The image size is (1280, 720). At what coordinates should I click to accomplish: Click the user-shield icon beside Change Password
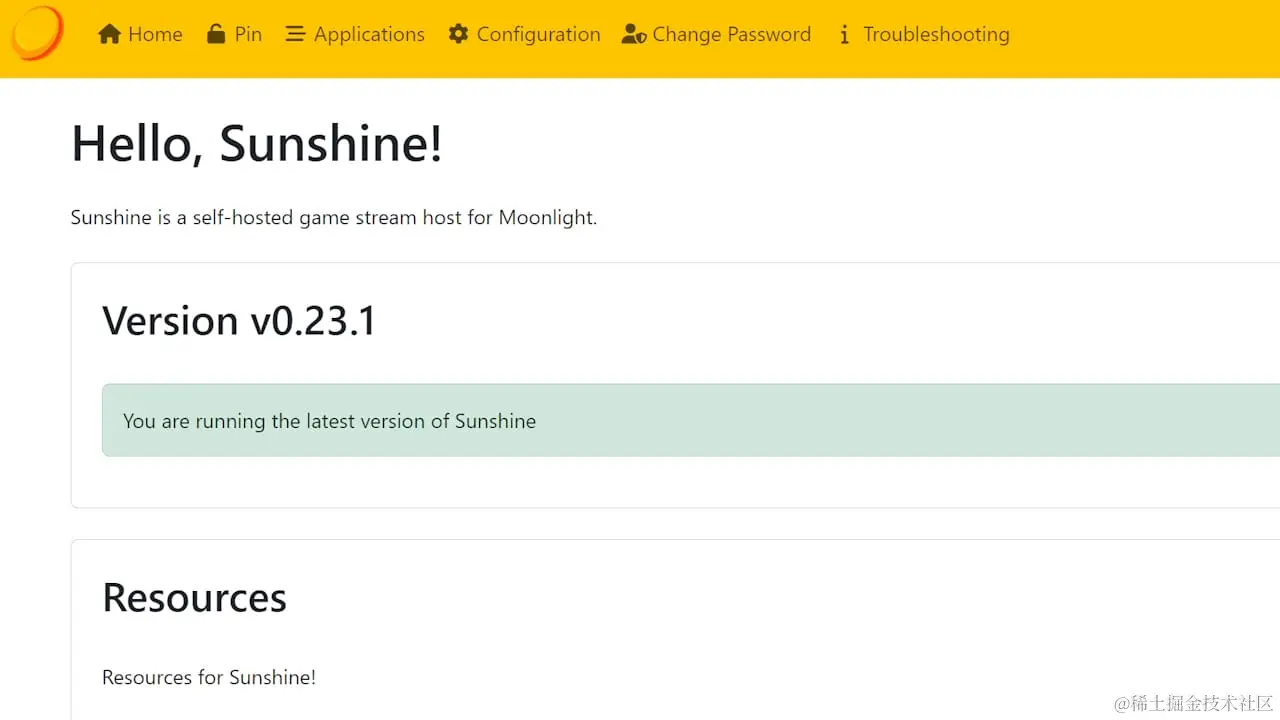coord(634,34)
